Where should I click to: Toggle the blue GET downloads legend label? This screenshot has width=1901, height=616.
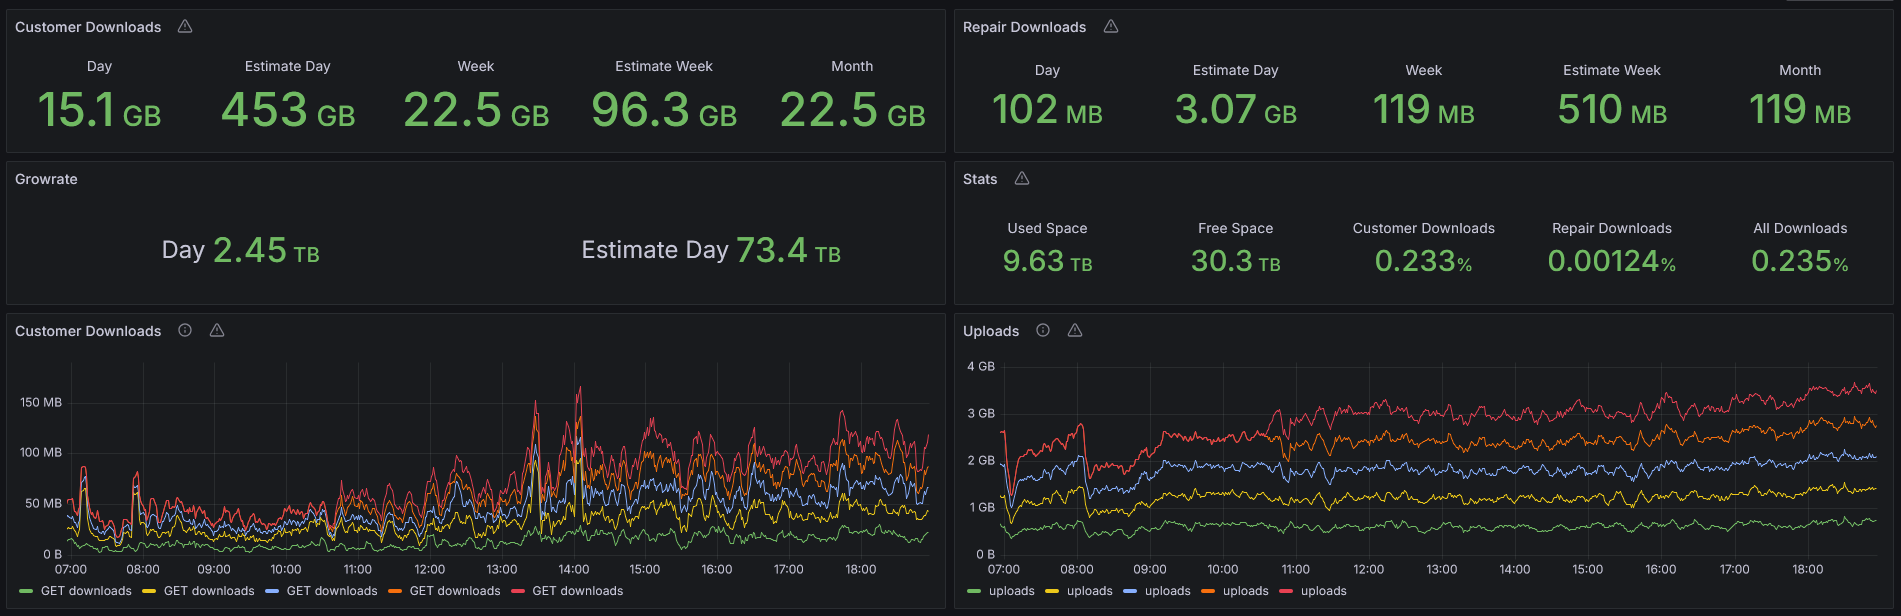pyautogui.click(x=332, y=591)
